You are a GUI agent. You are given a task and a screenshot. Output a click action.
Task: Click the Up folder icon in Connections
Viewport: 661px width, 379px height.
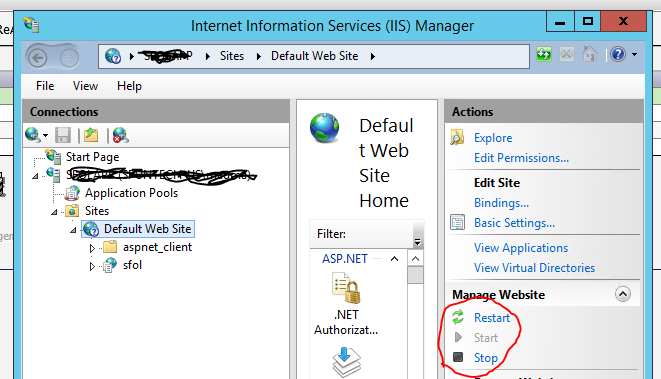(x=91, y=135)
